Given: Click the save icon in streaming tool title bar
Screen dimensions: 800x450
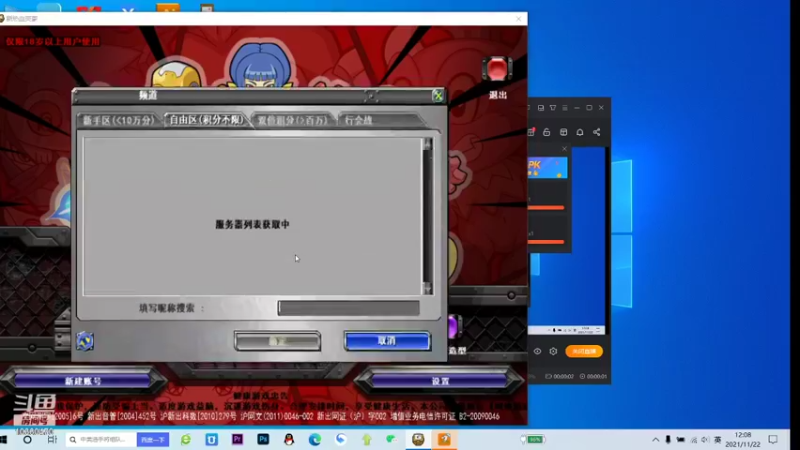Looking at the screenshot, I should [541, 108].
